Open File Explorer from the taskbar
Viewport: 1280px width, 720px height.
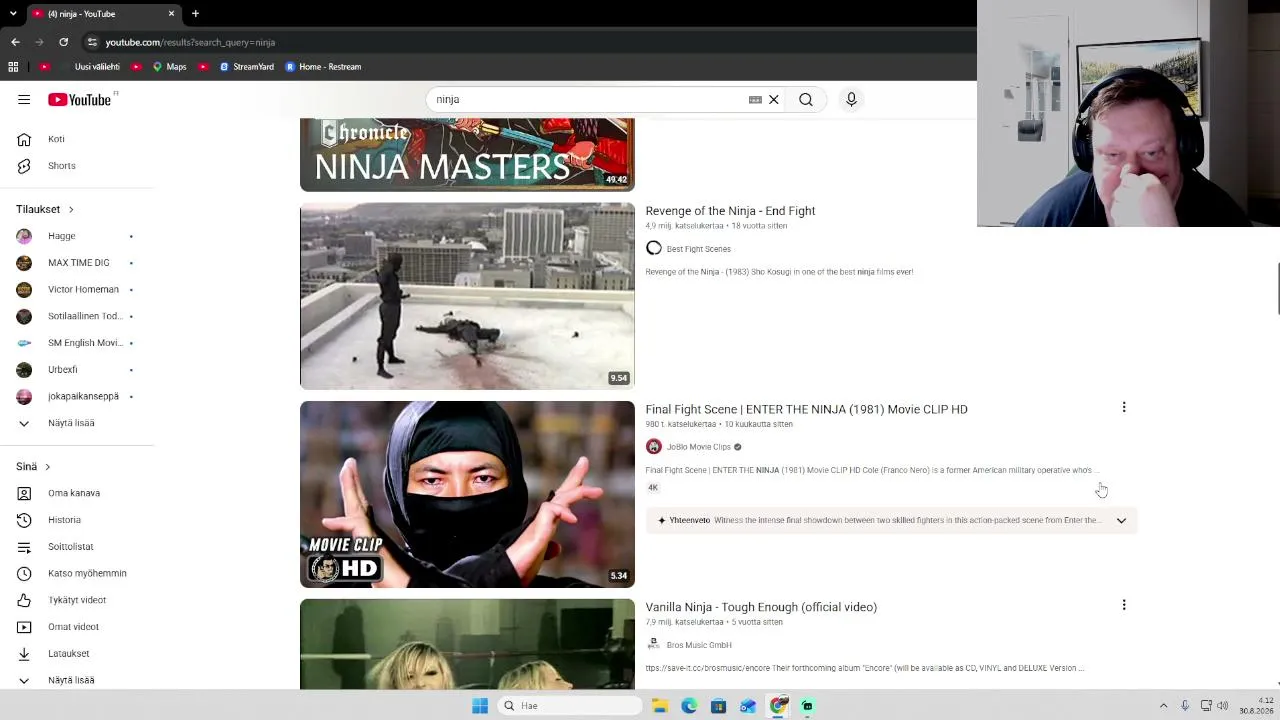[x=660, y=706]
